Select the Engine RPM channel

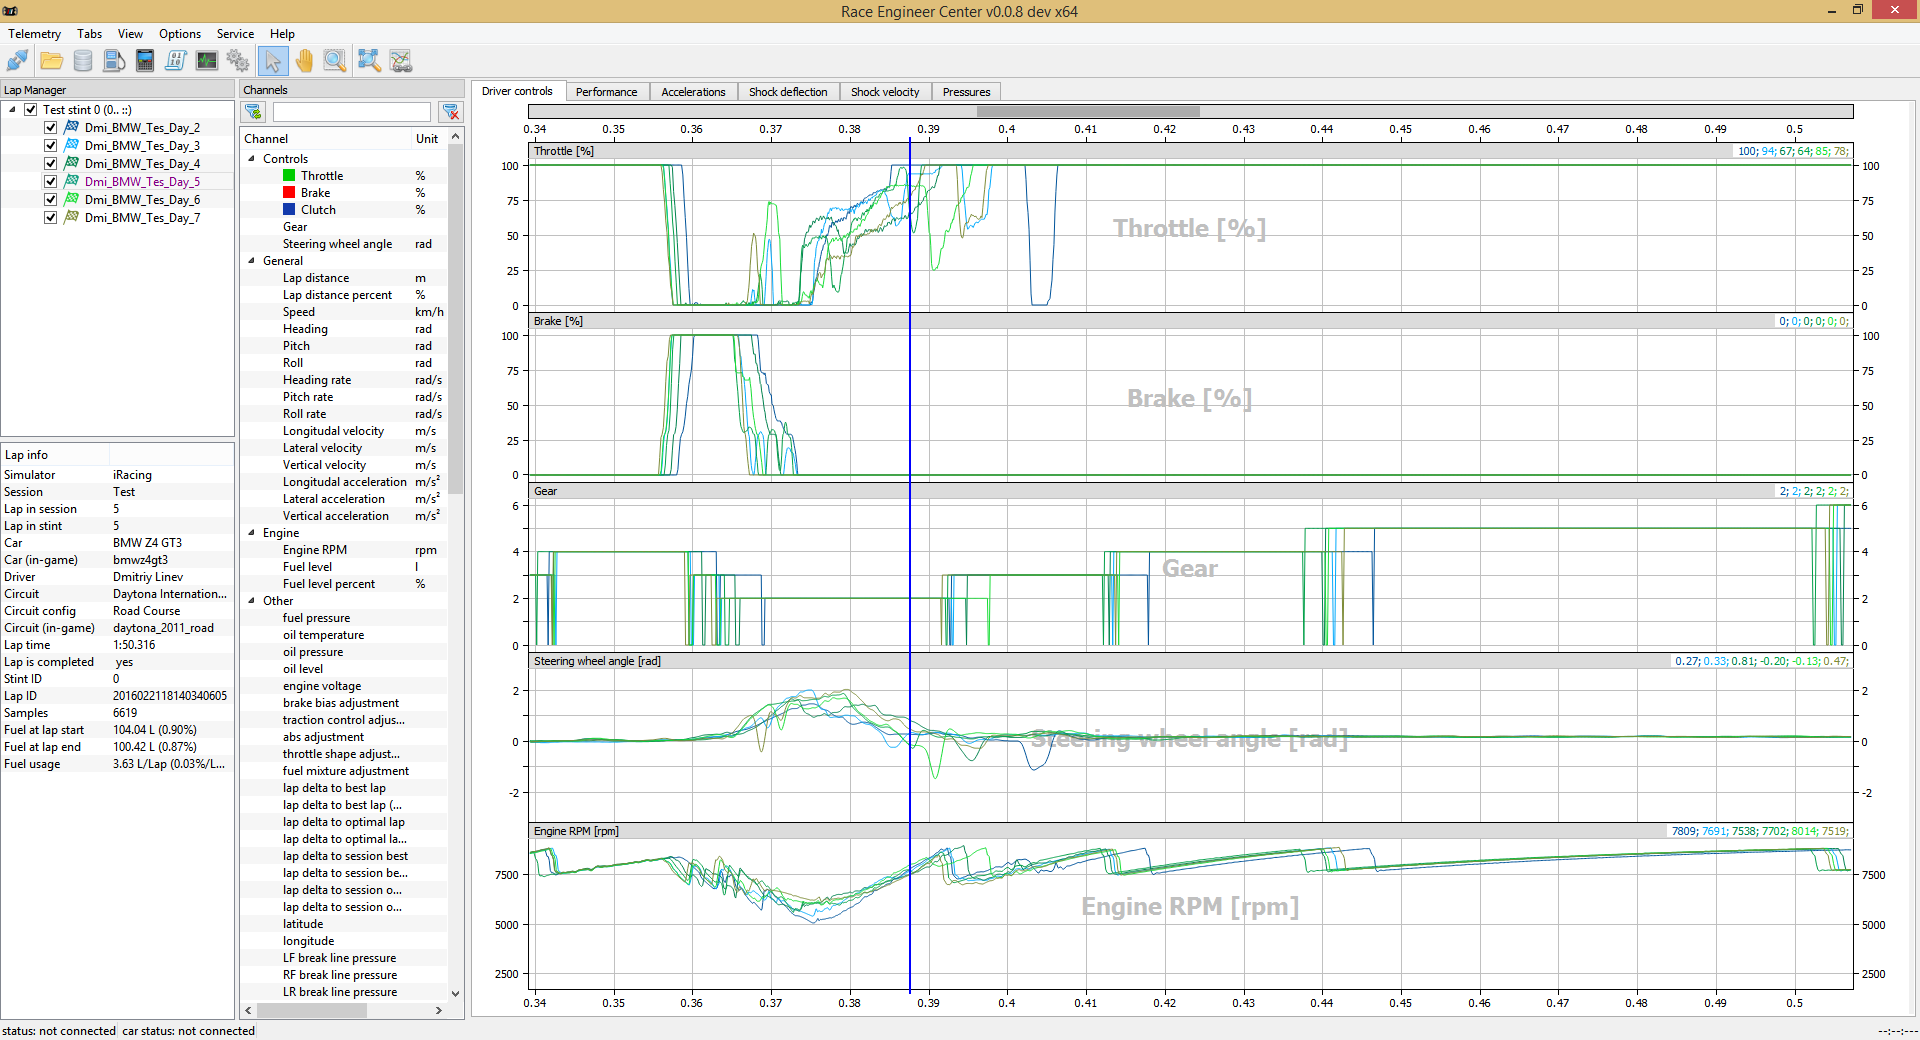pyautogui.click(x=314, y=550)
